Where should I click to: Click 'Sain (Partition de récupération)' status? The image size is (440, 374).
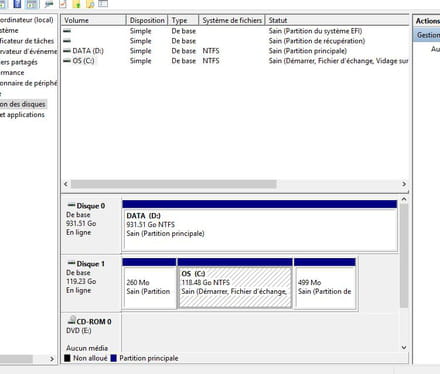click(317, 41)
